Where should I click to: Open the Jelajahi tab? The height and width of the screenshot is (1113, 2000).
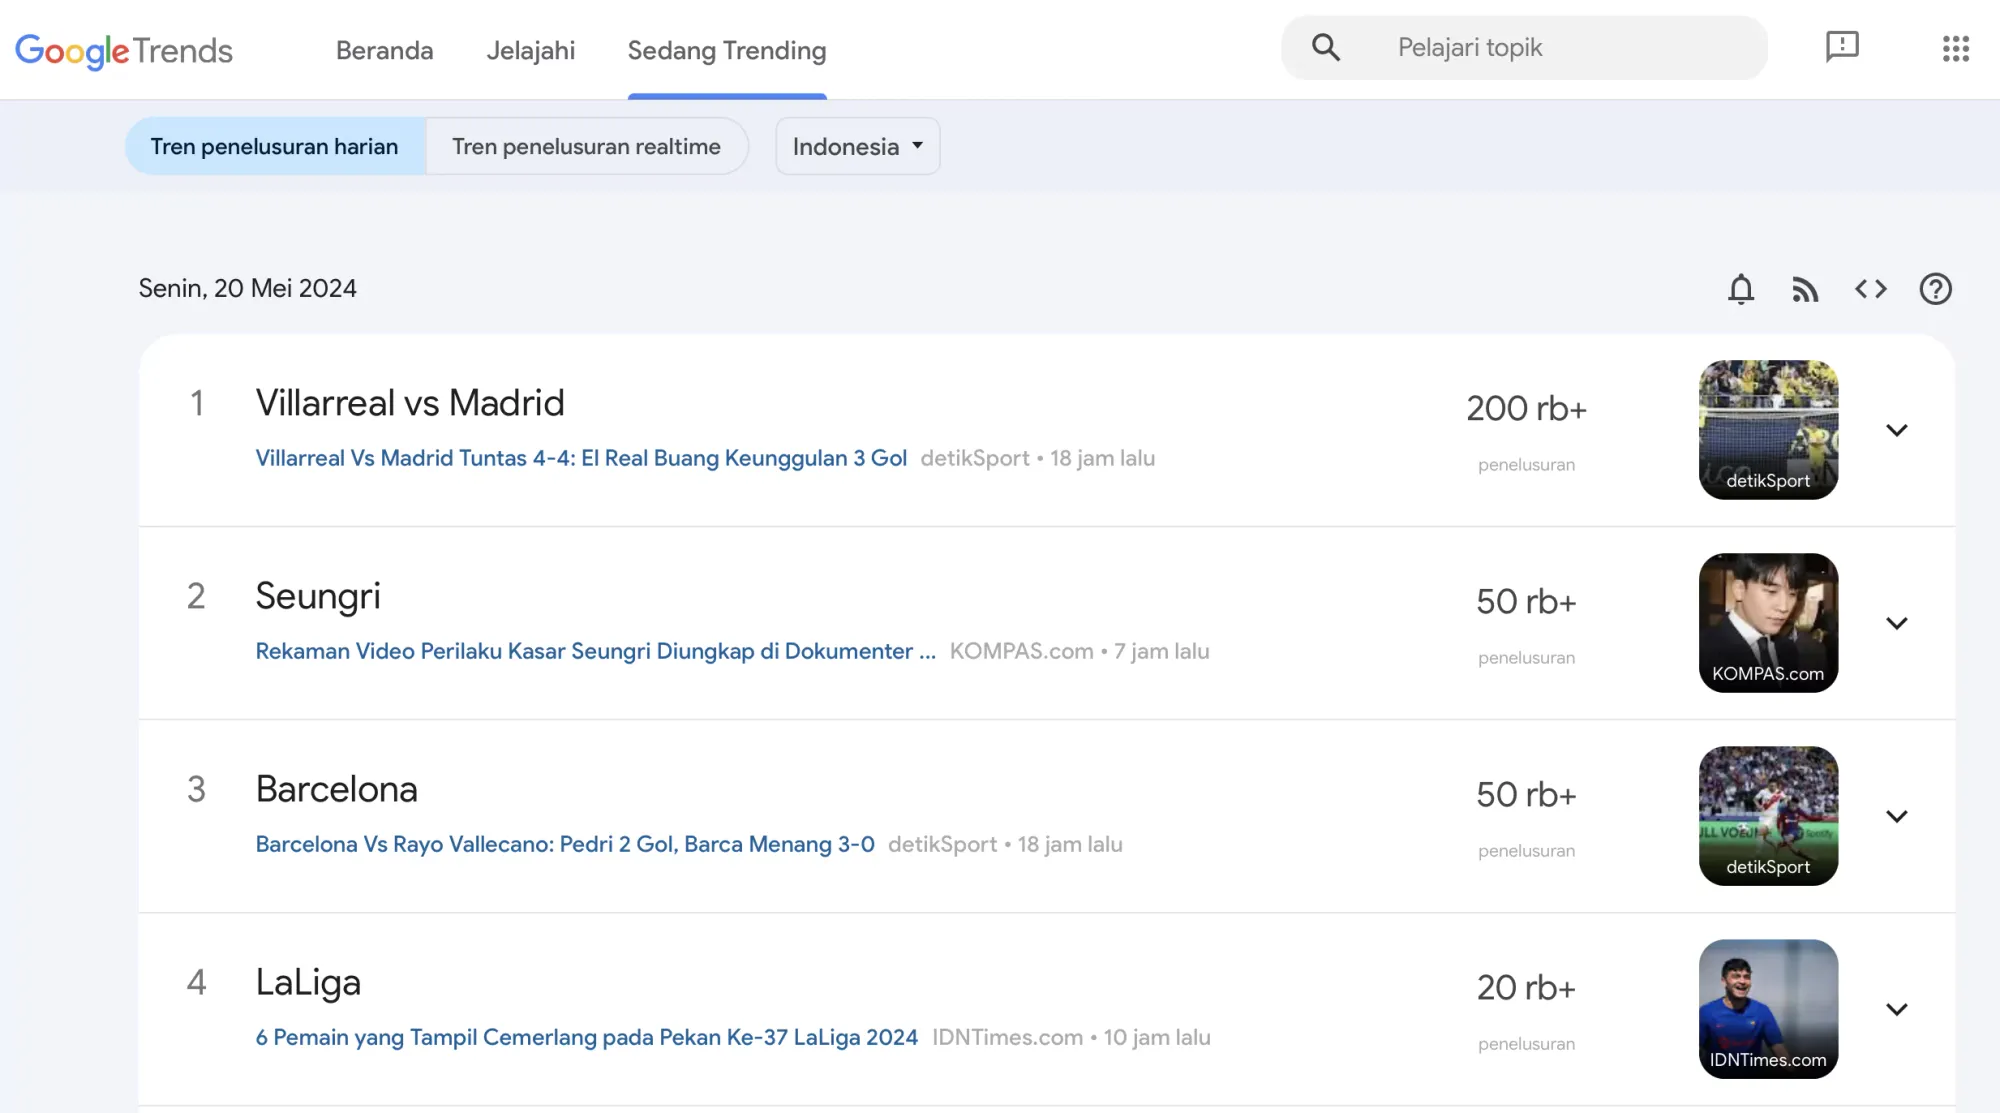(x=531, y=50)
